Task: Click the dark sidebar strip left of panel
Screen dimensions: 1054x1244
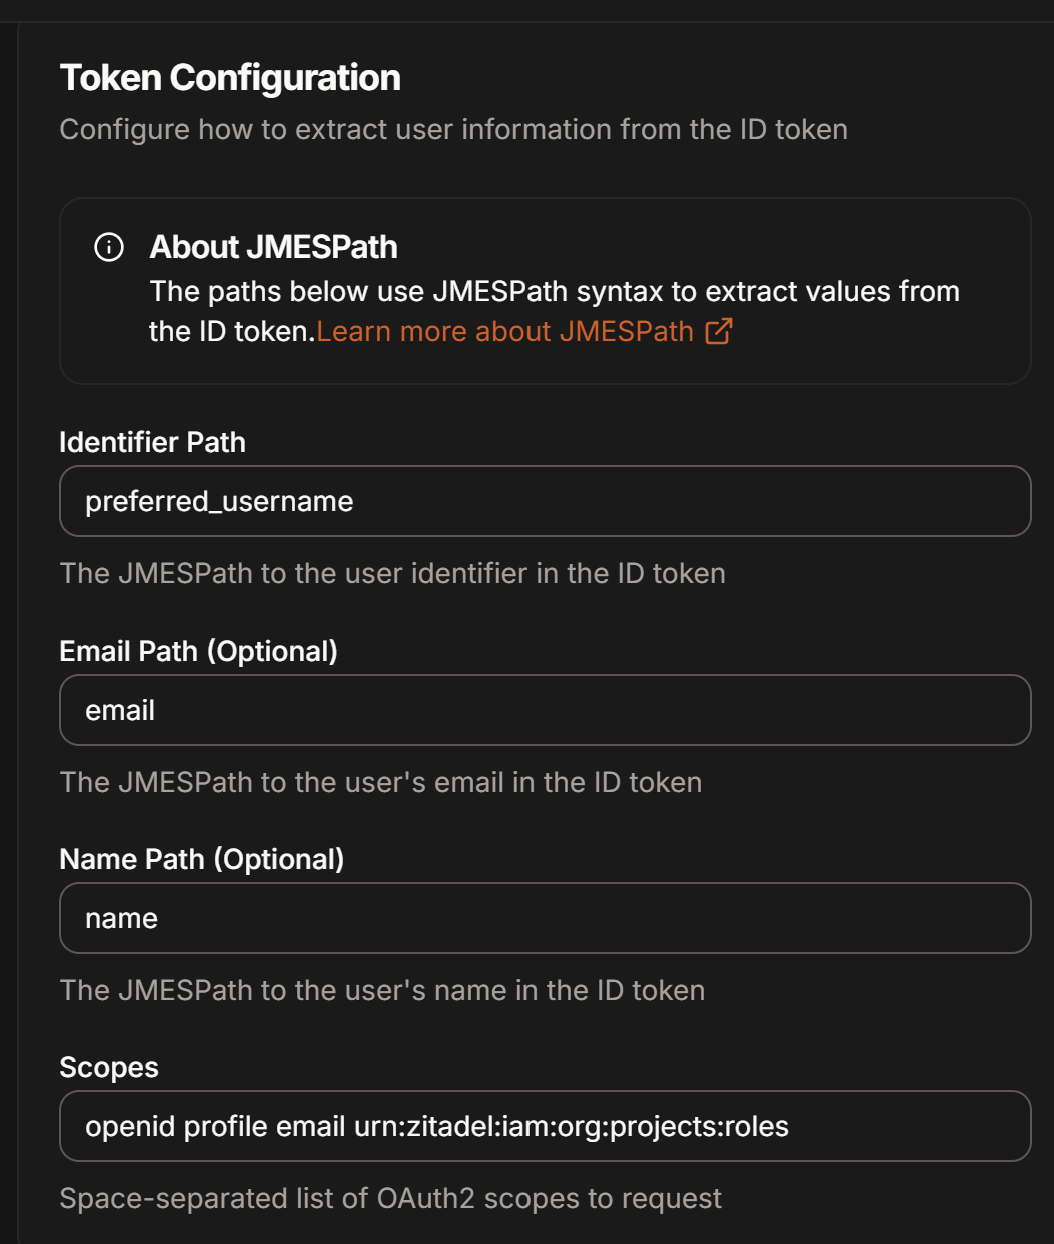Action: pos(8,632)
